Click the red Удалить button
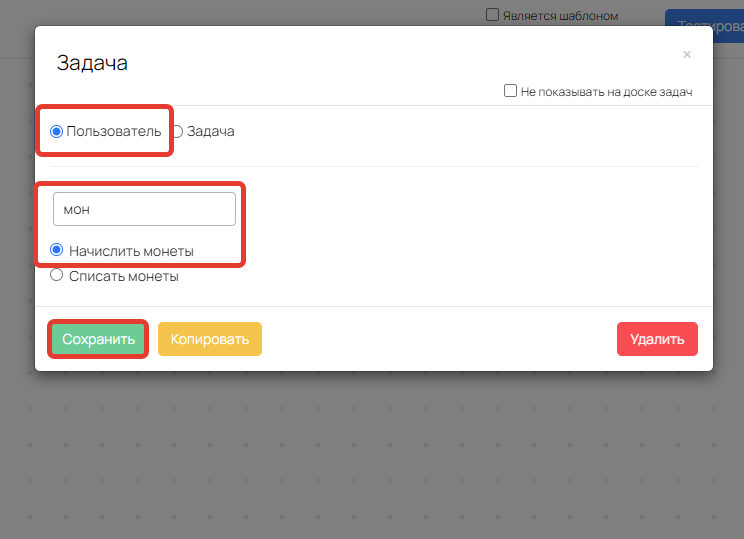744x539 pixels. coord(657,339)
